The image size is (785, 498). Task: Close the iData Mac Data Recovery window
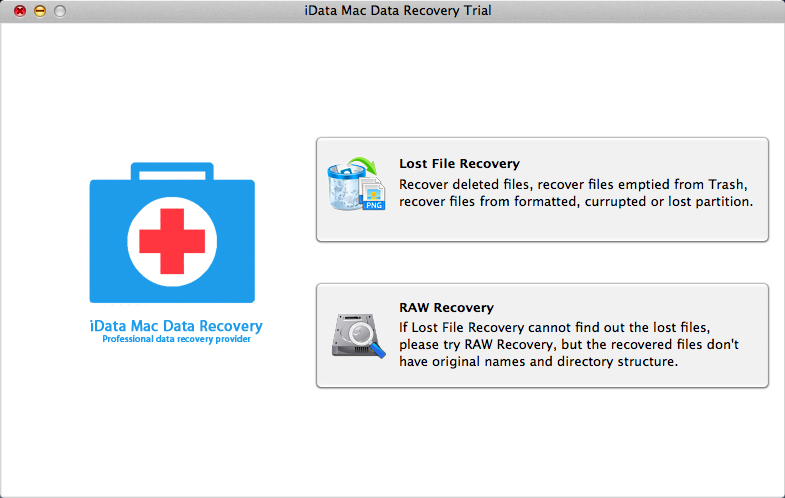(x=20, y=11)
